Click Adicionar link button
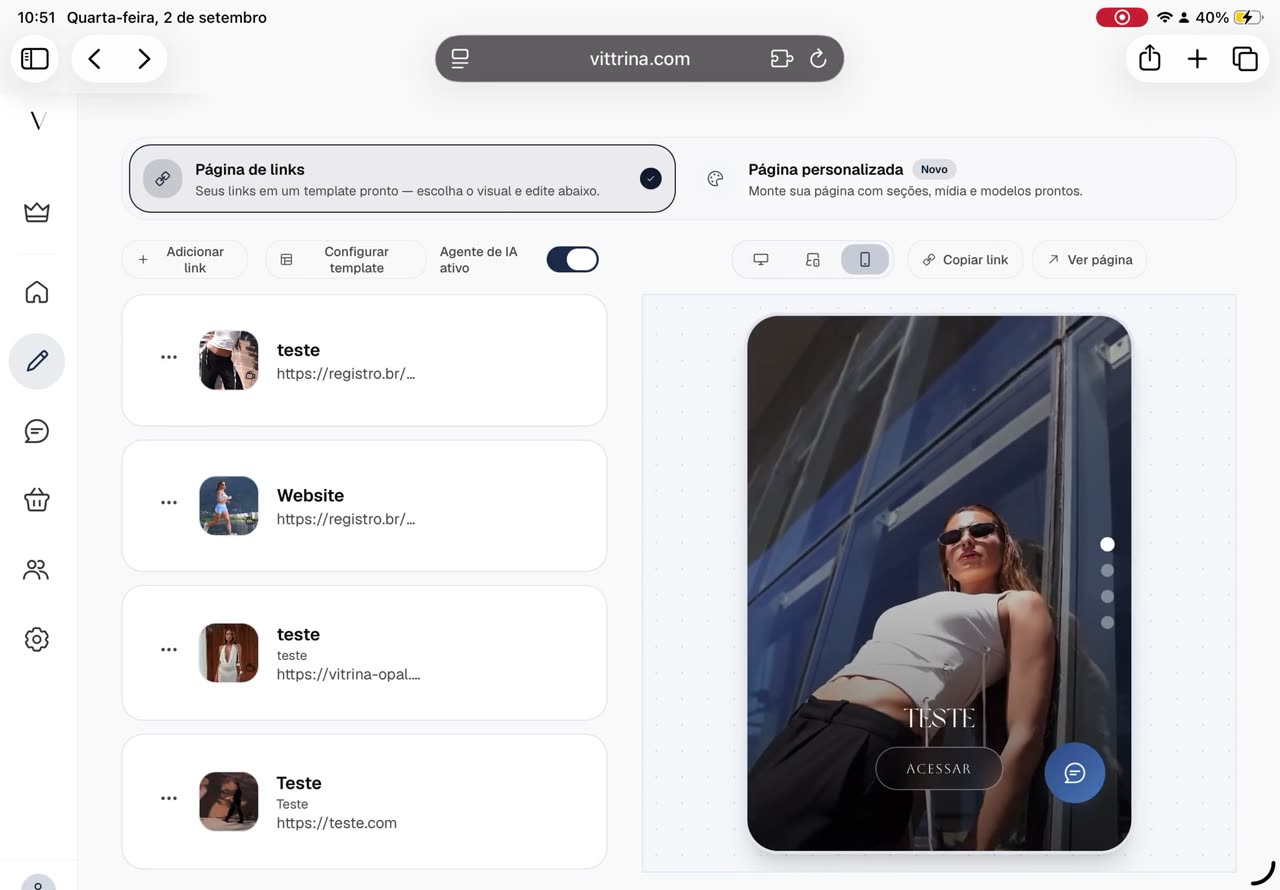The image size is (1280, 890). (185, 260)
